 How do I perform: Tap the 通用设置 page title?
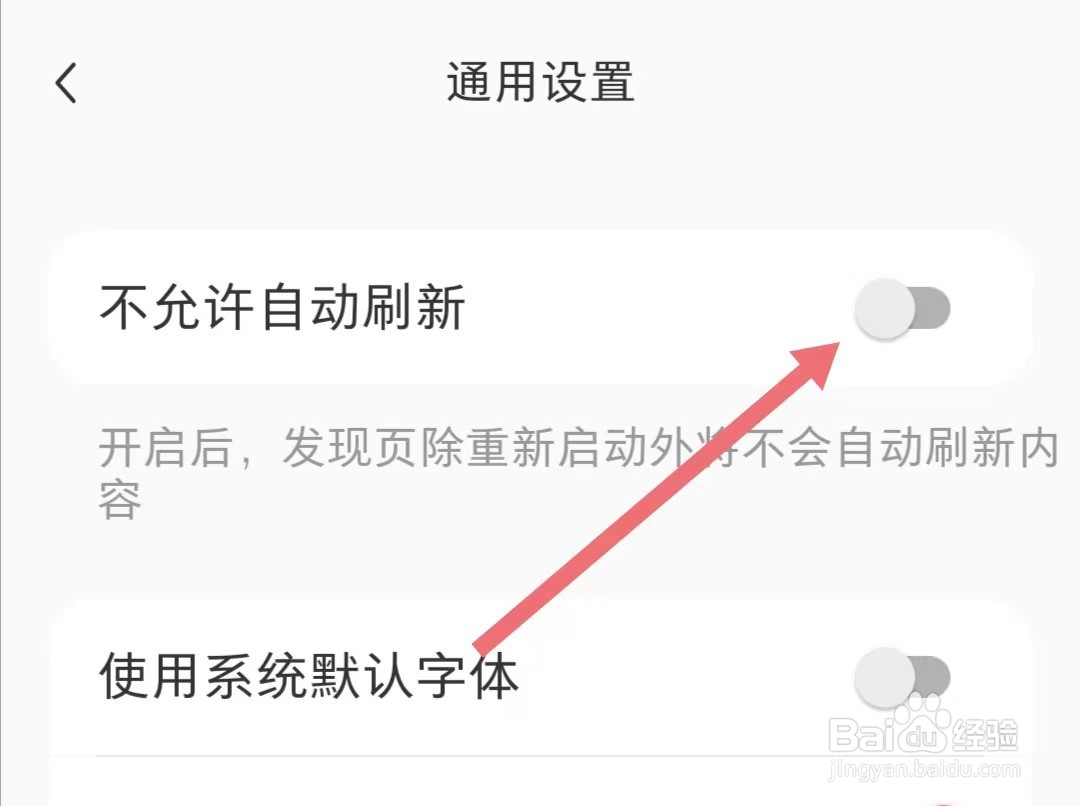pos(541,82)
